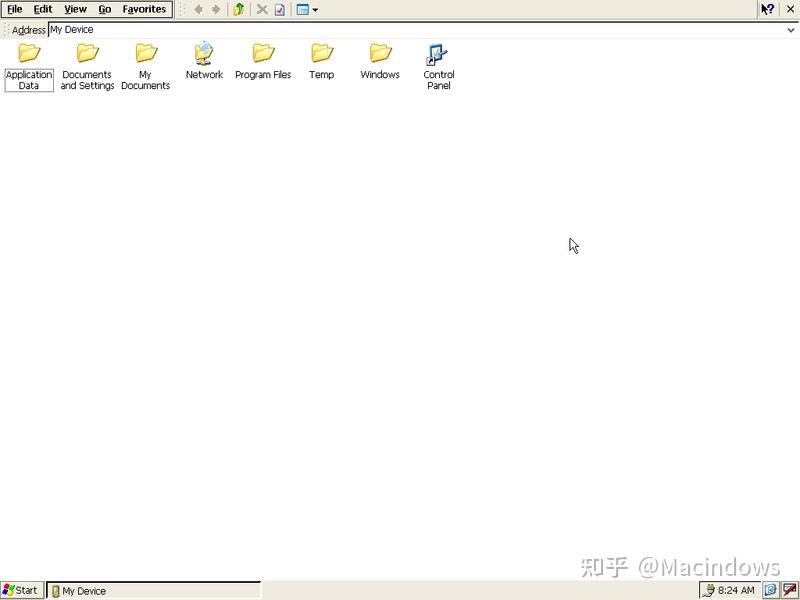
Task: Open the Documents and Settings folder
Action: point(87,57)
